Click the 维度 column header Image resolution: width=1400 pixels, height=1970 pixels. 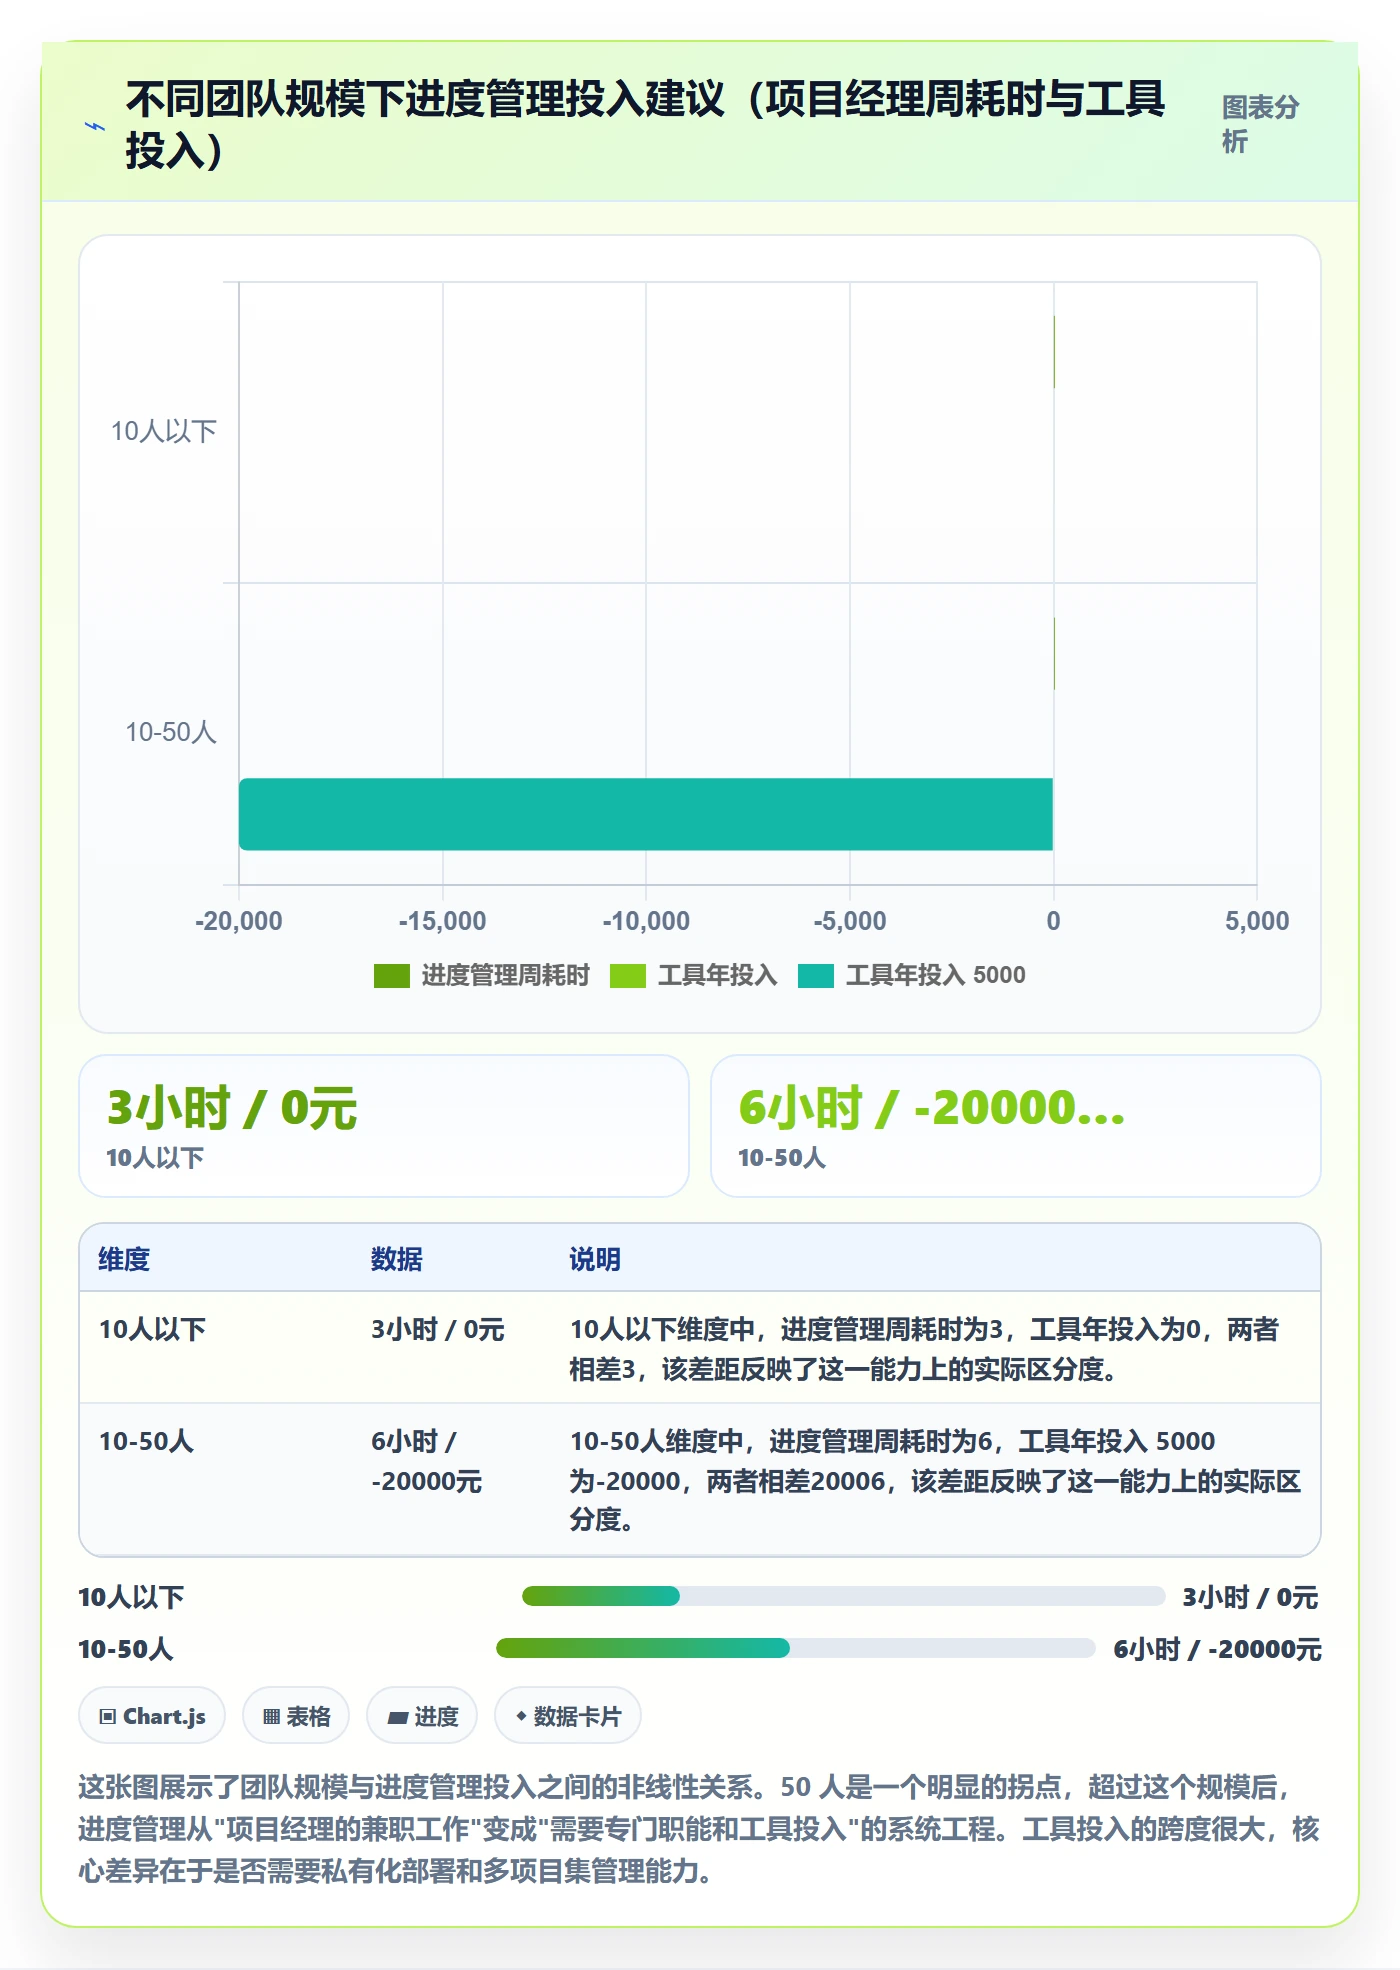tap(124, 1259)
